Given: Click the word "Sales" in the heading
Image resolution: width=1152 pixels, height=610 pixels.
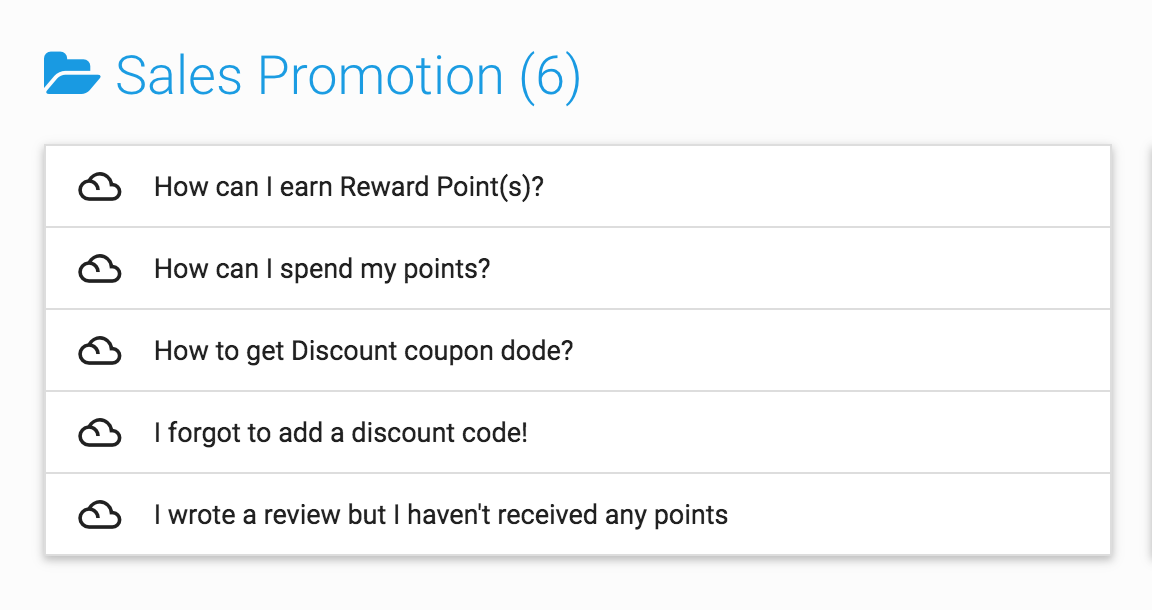Looking at the screenshot, I should tap(179, 76).
